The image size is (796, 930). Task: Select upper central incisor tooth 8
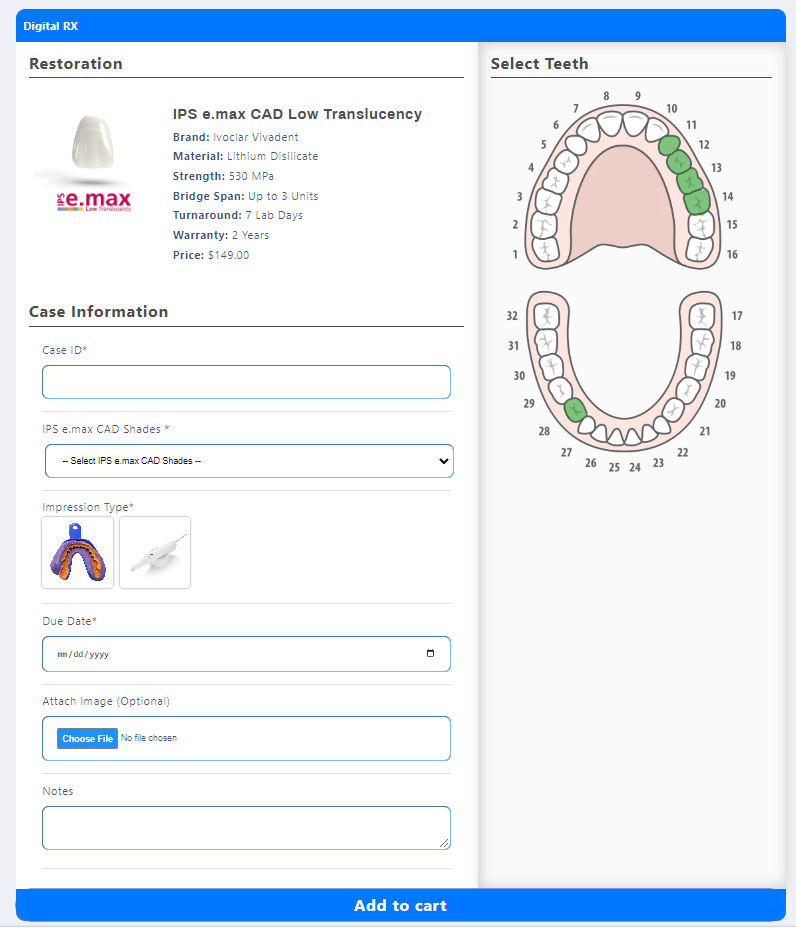pyautogui.click(x=609, y=124)
